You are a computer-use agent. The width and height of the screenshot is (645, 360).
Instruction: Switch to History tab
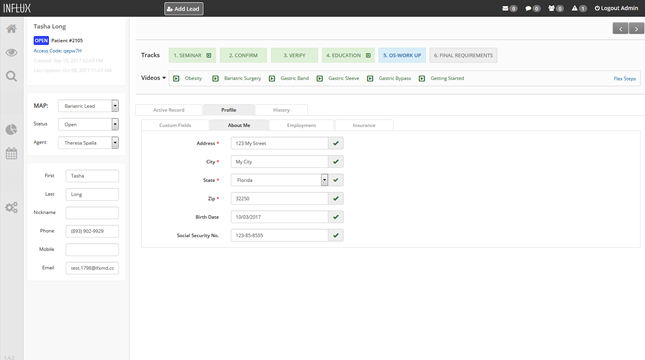click(x=281, y=110)
